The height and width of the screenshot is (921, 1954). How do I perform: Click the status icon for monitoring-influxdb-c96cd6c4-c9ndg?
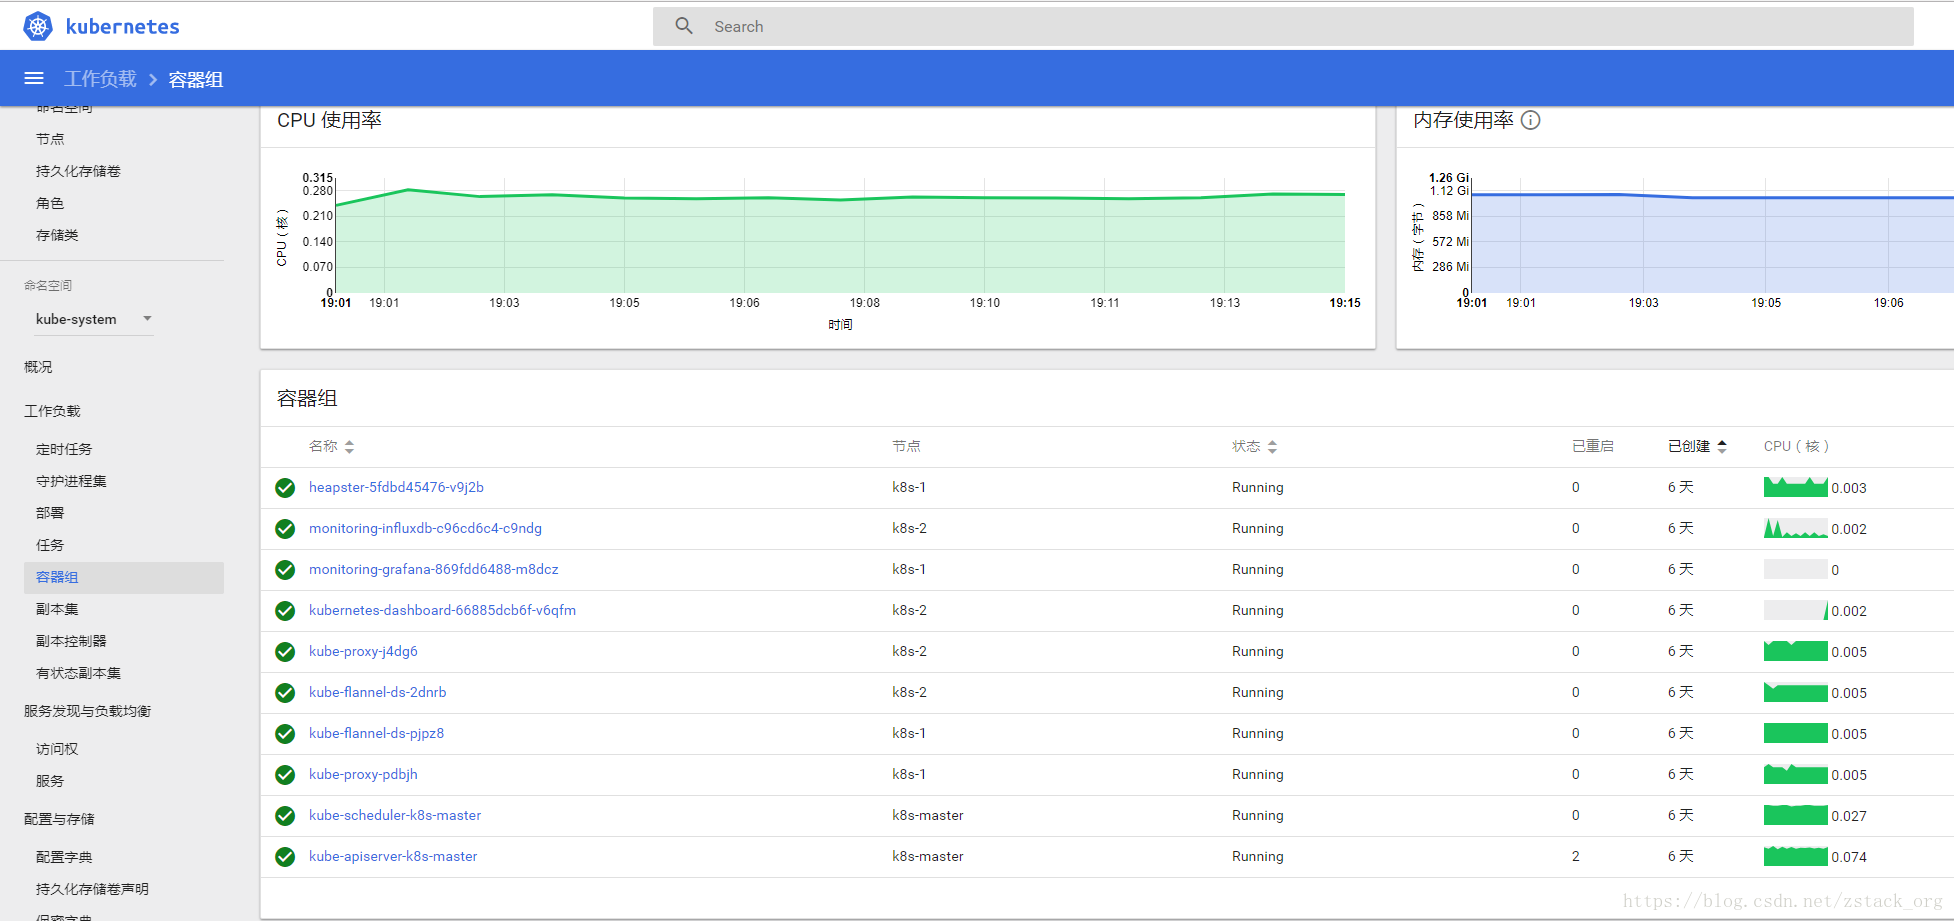coord(285,529)
